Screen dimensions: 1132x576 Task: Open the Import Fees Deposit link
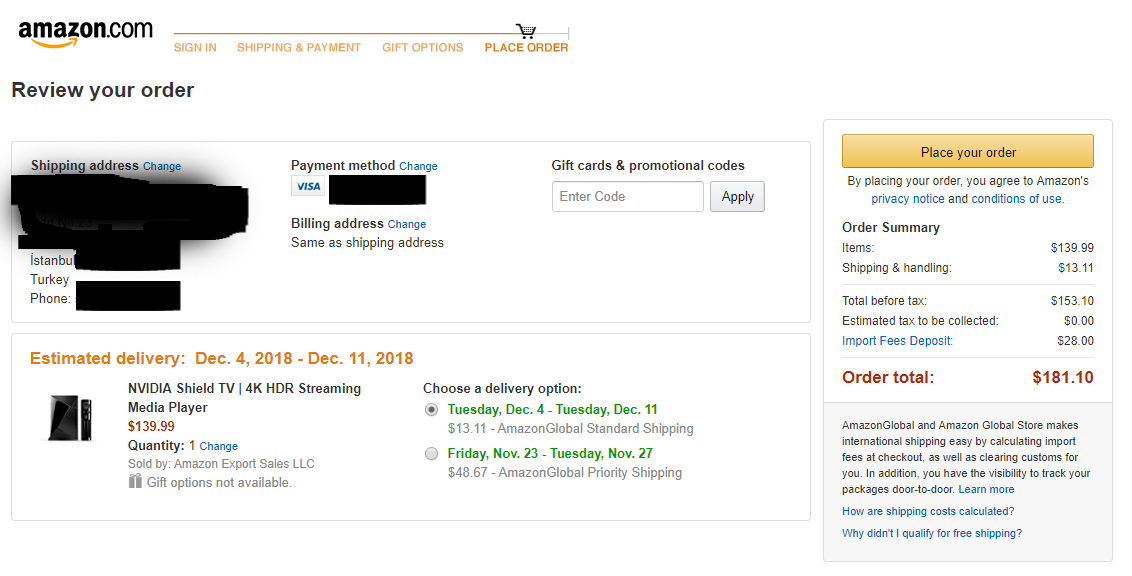(897, 341)
